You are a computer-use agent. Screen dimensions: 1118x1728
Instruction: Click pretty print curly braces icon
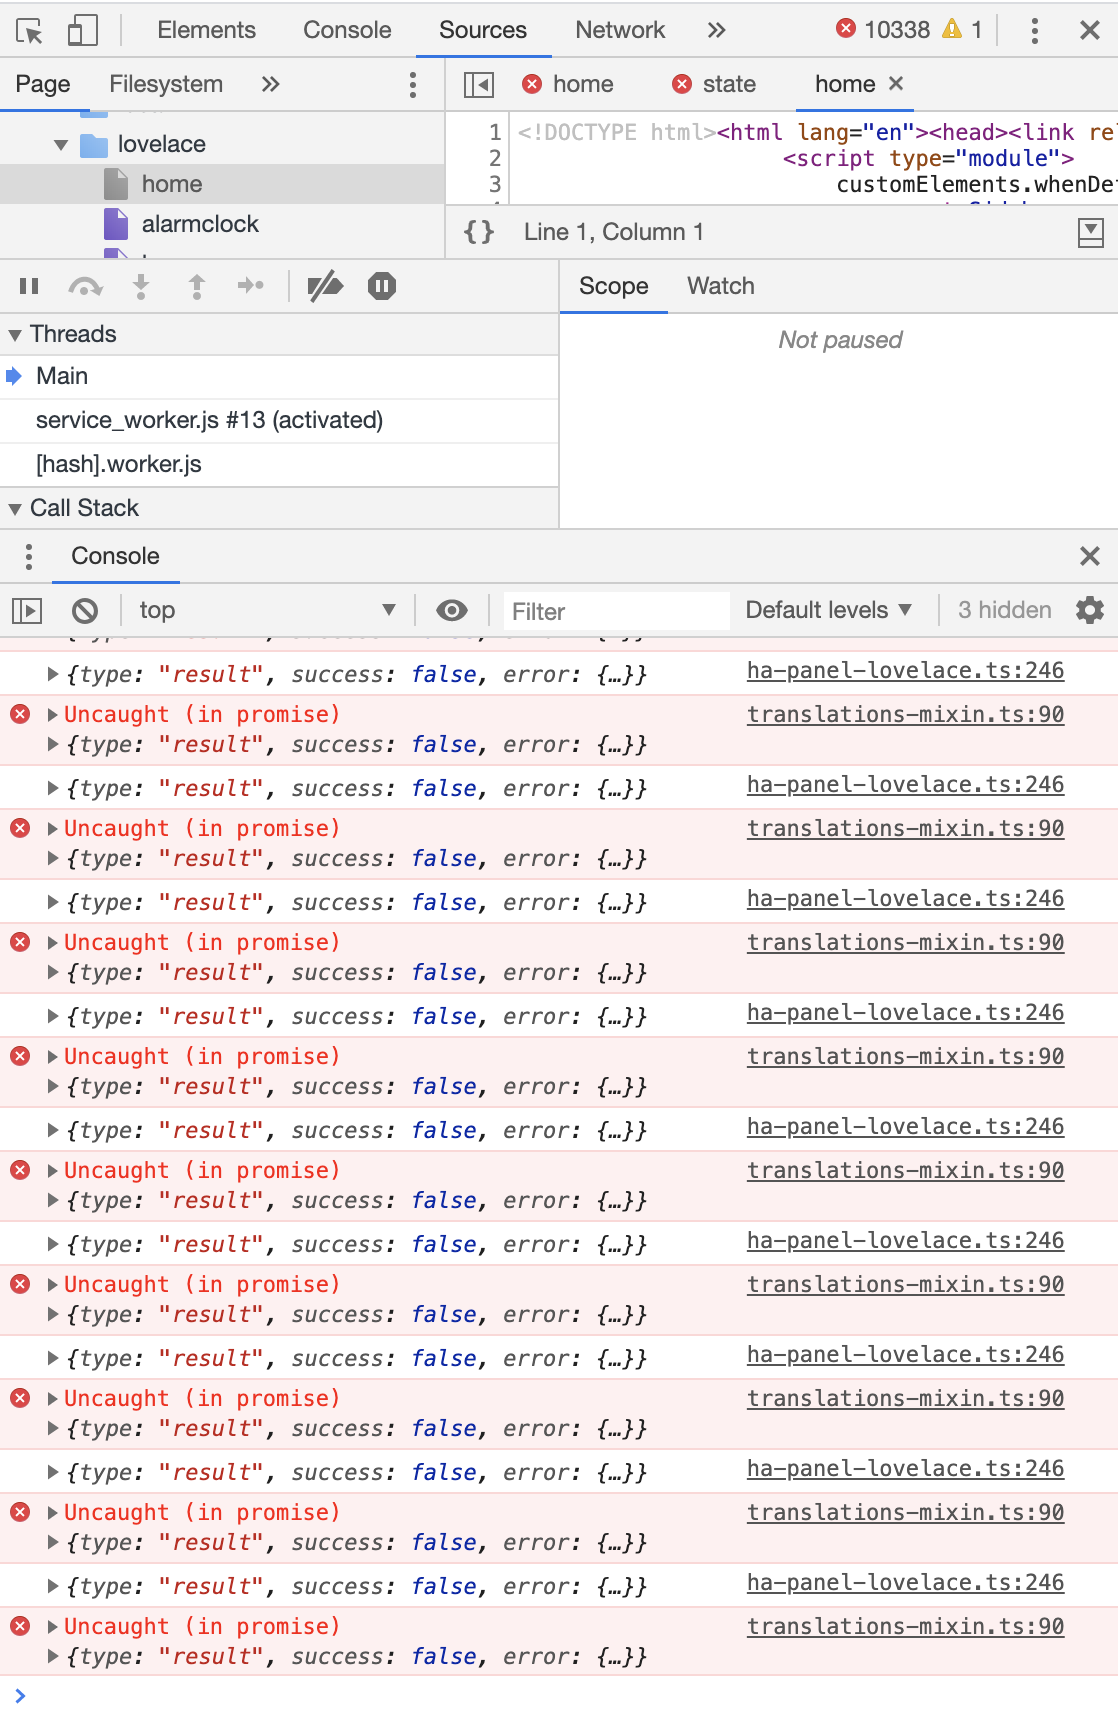479,232
